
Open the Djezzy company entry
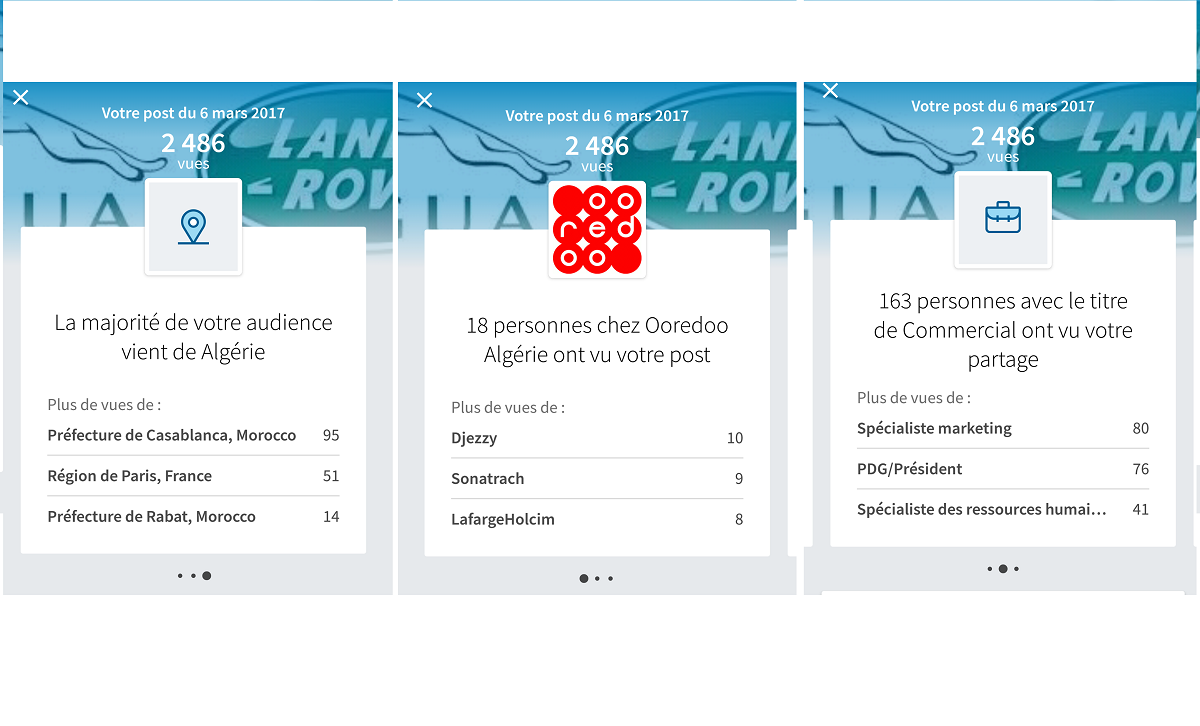597,438
